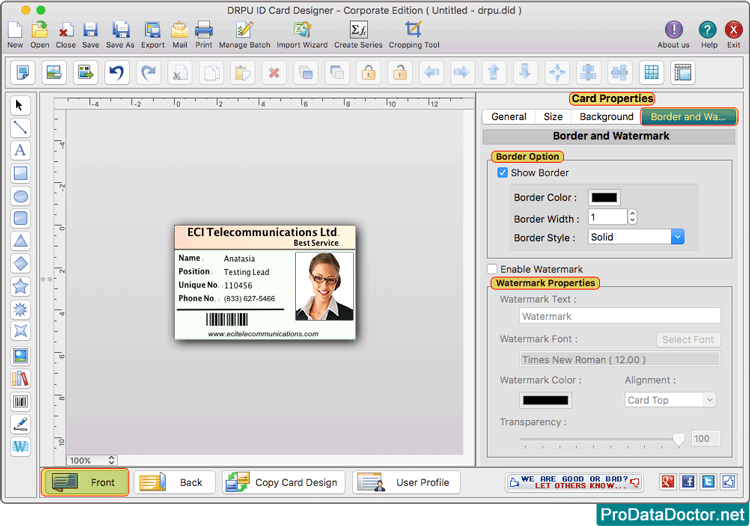
Task: Click the Transparency slider handle
Action: [678, 439]
